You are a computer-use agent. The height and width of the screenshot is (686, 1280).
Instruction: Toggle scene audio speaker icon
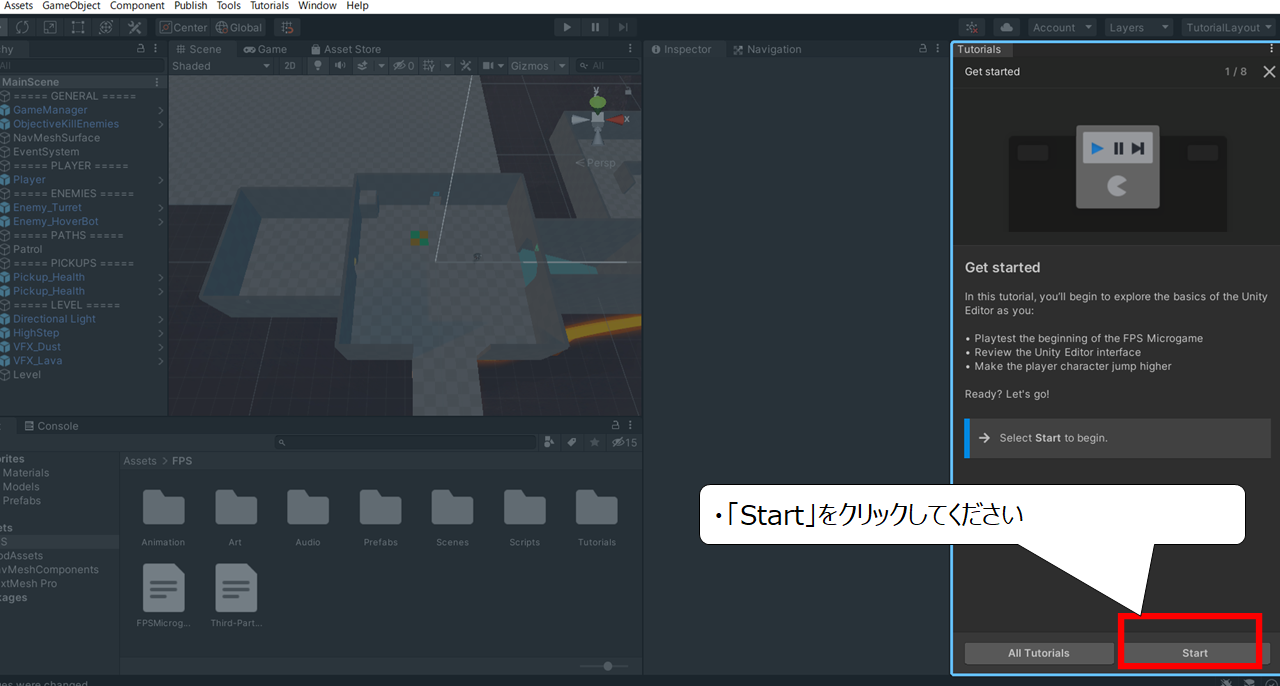point(340,66)
